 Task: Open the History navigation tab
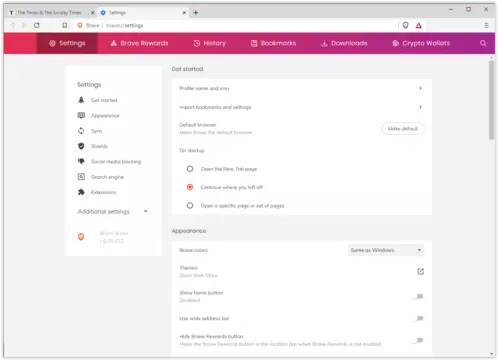210,43
